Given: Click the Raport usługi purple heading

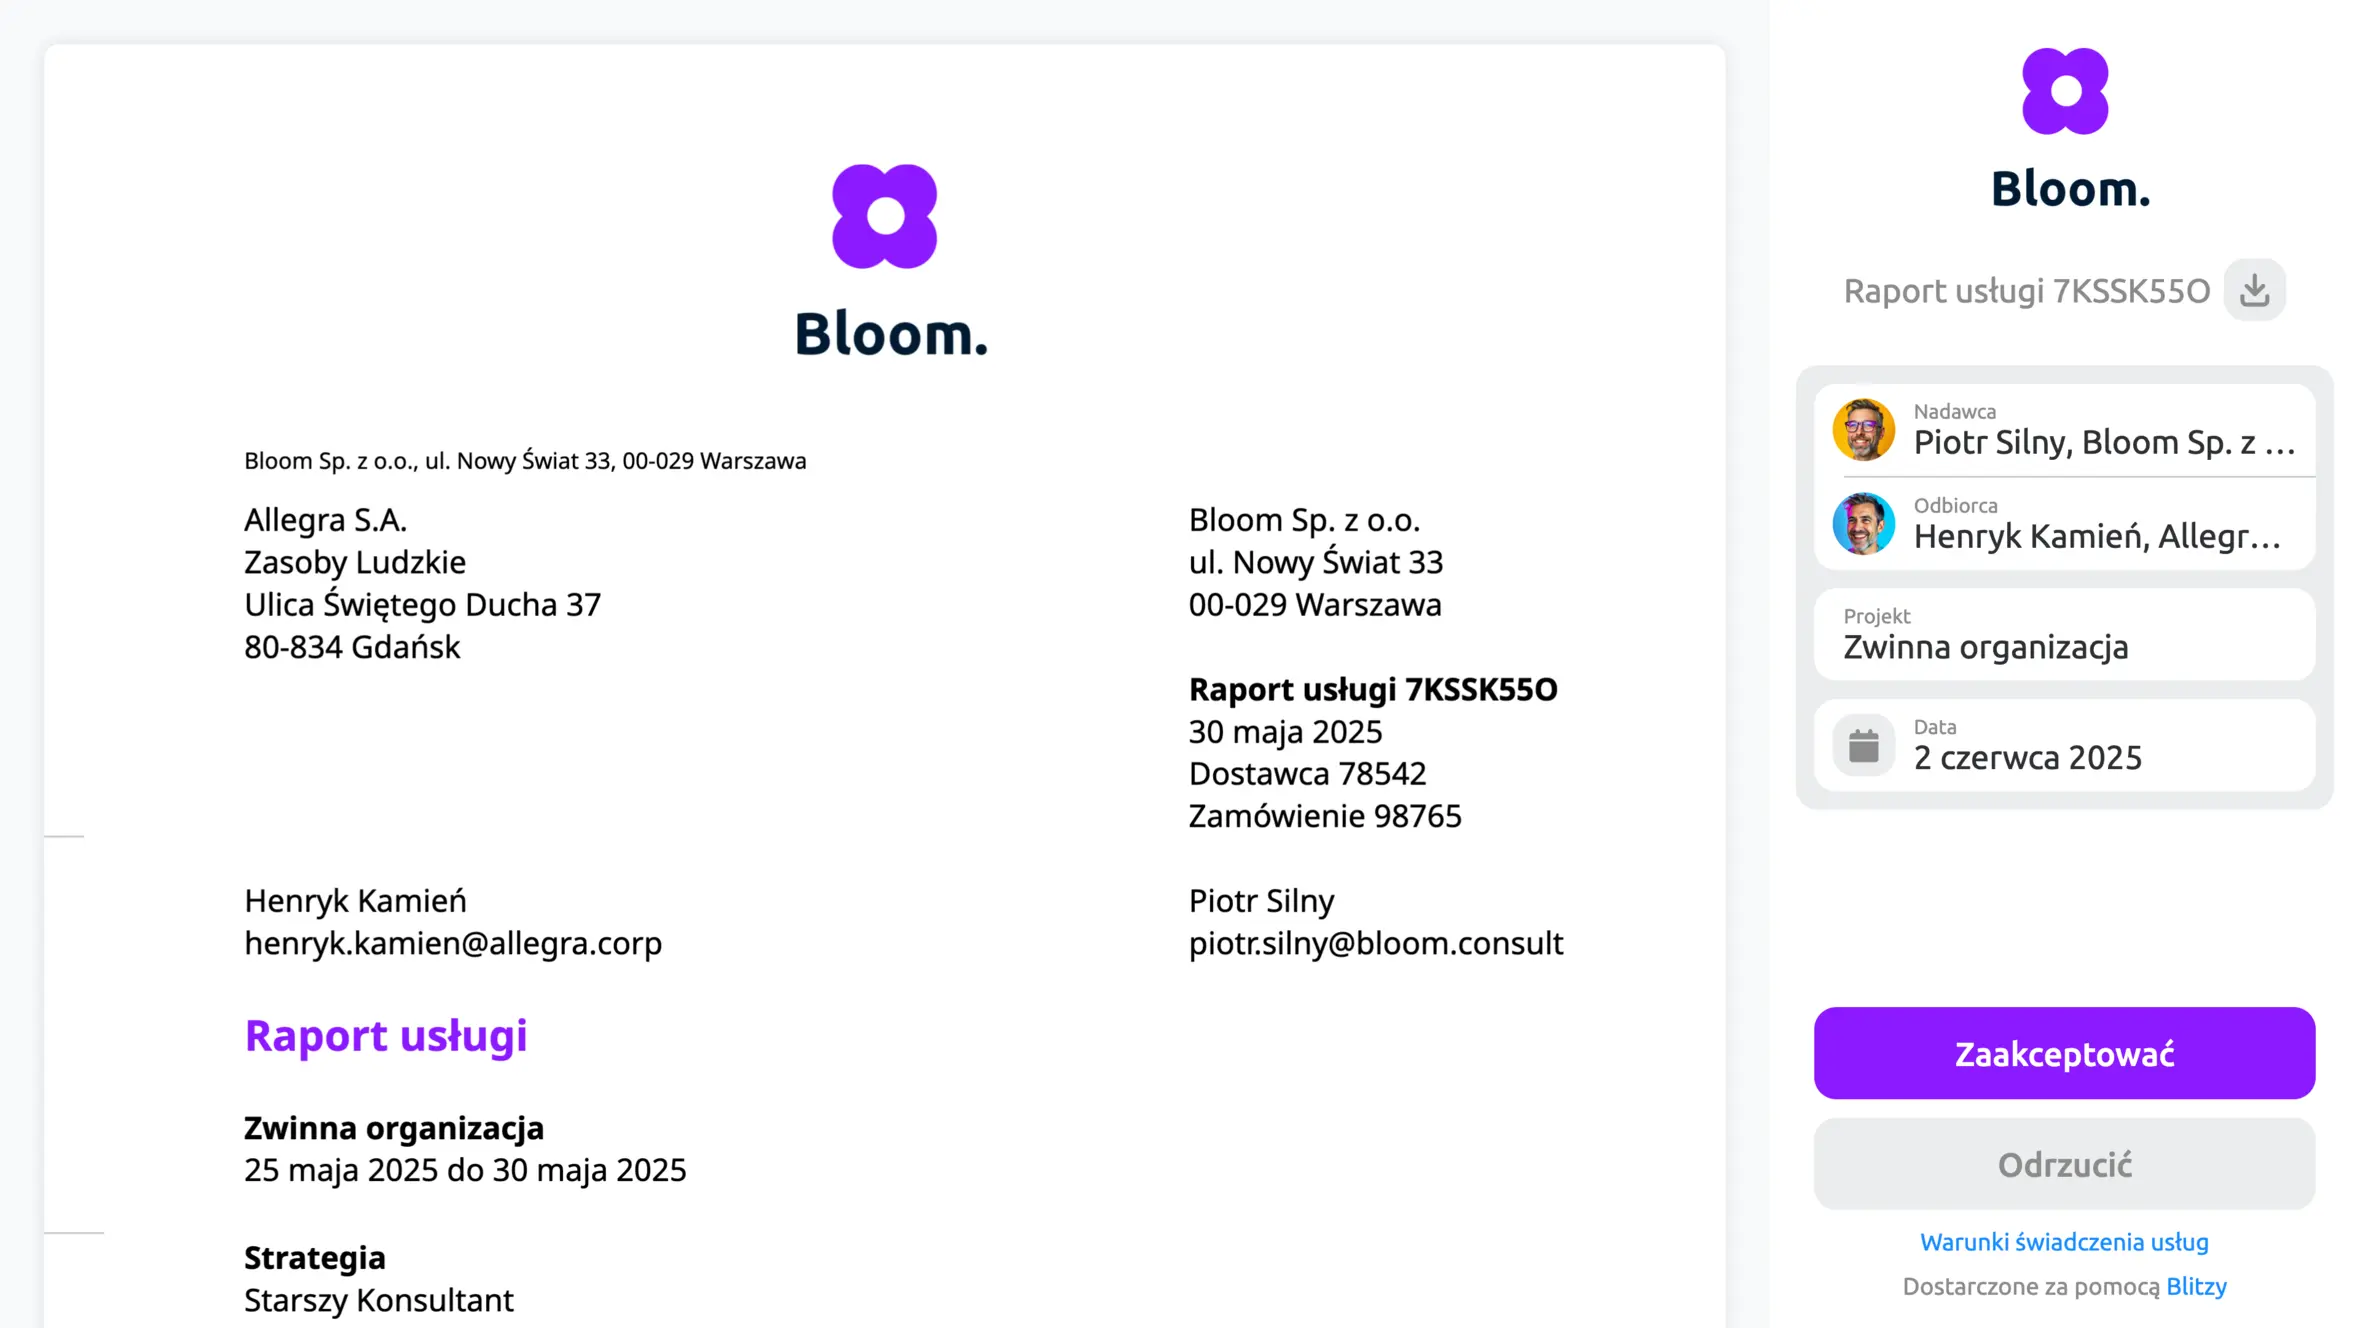Looking at the screenshot, I should [x=385, y=1035].
